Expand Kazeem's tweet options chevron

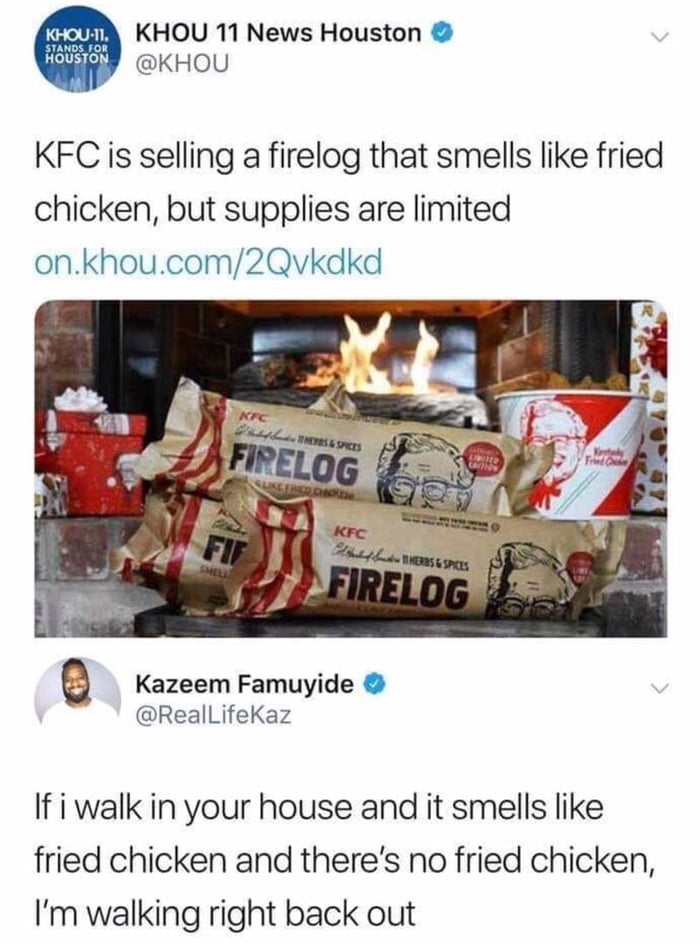tap(660, 688)
